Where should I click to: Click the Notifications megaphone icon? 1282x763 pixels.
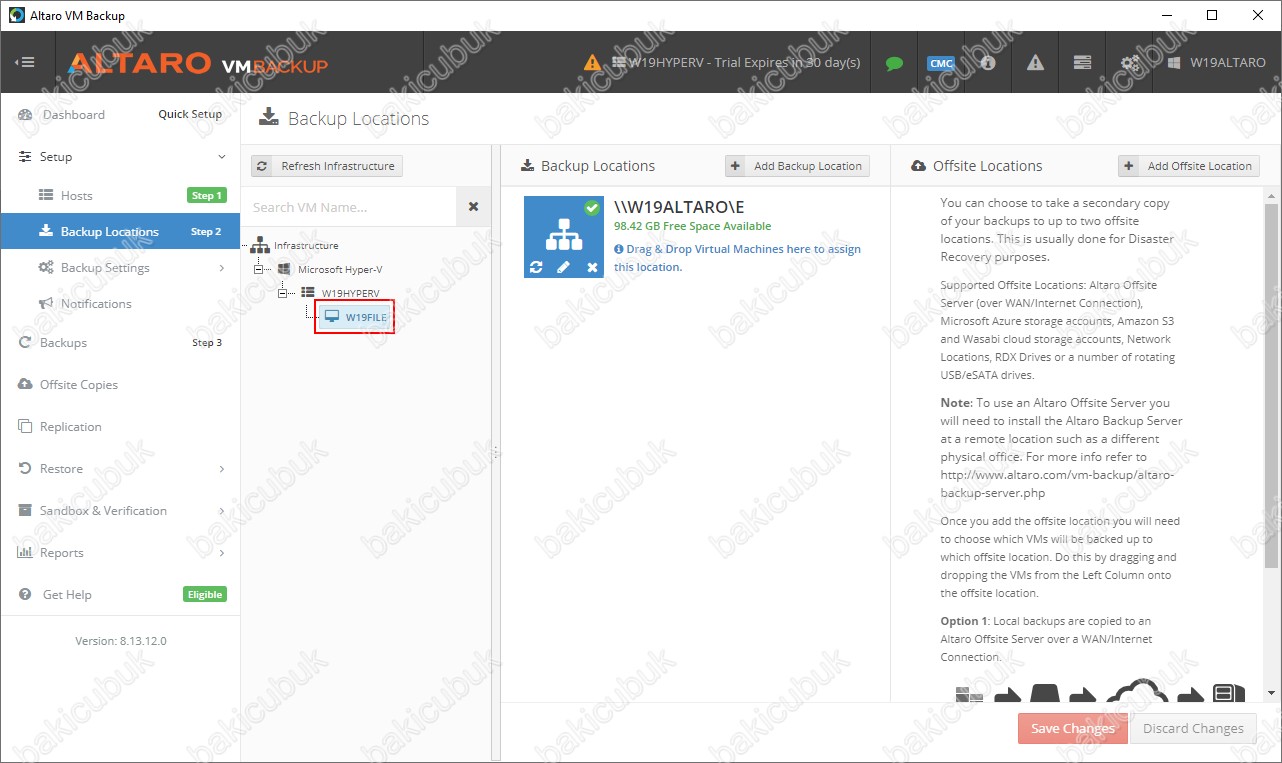point(46,304)
